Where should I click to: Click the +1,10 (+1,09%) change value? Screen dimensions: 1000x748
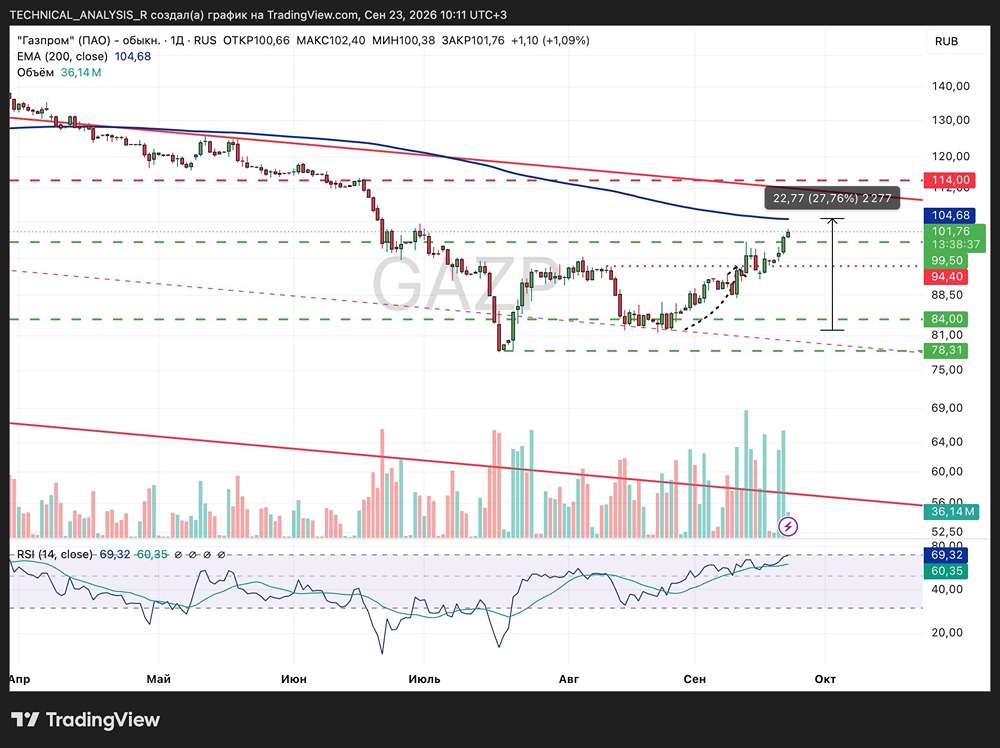550,40
